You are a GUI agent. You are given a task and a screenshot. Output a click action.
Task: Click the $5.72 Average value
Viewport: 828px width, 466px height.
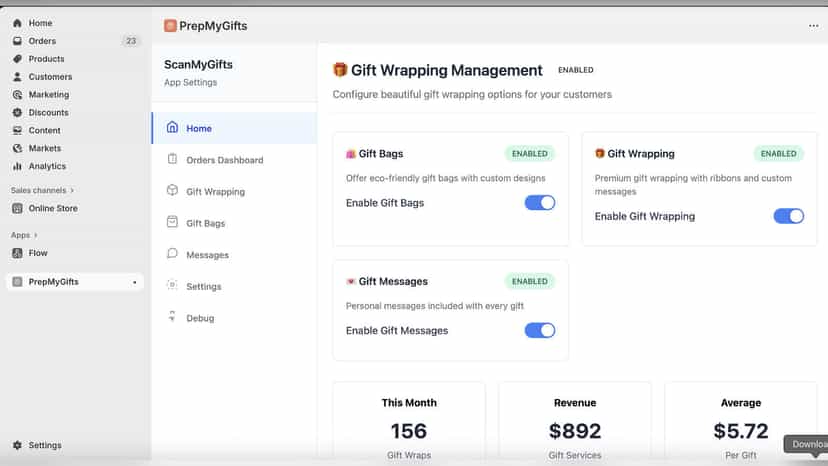[x=740, y=431]
